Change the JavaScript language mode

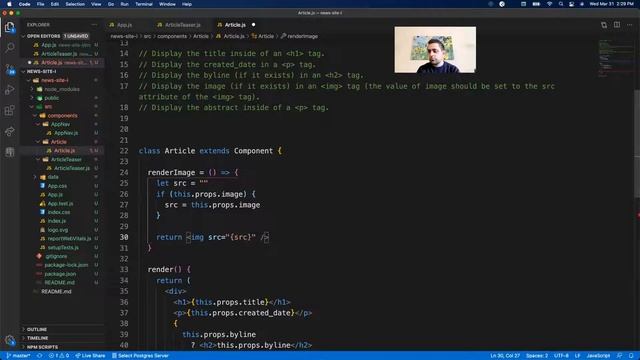598,356
